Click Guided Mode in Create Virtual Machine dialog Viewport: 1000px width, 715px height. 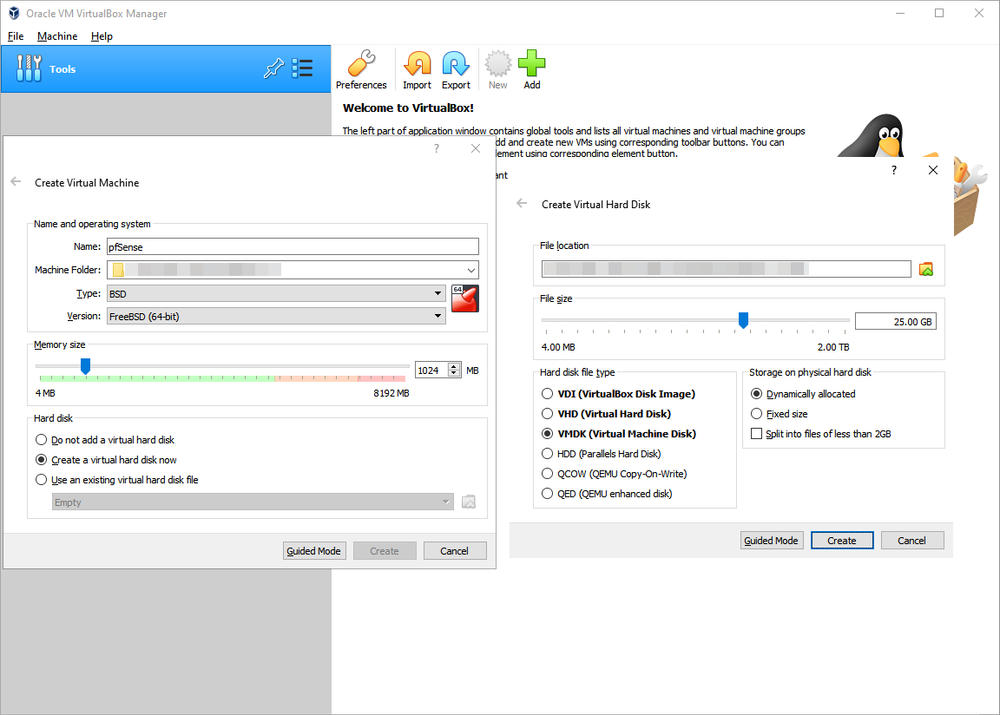point(314,550)
